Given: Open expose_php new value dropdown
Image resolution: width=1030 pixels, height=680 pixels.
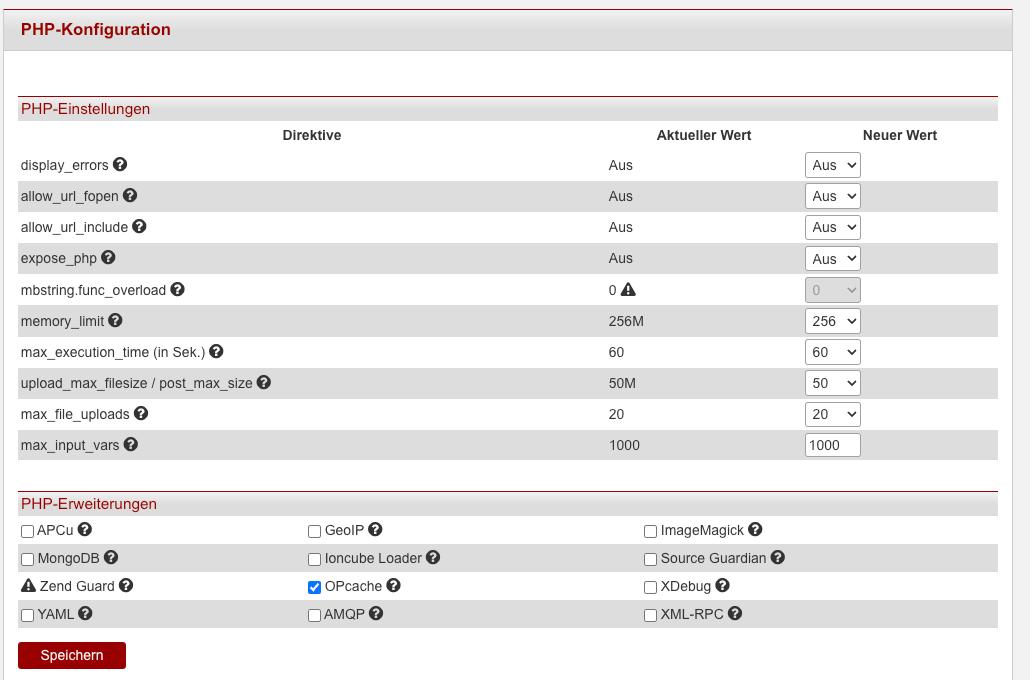Looking at the screenshot, I should coord(832,258).
